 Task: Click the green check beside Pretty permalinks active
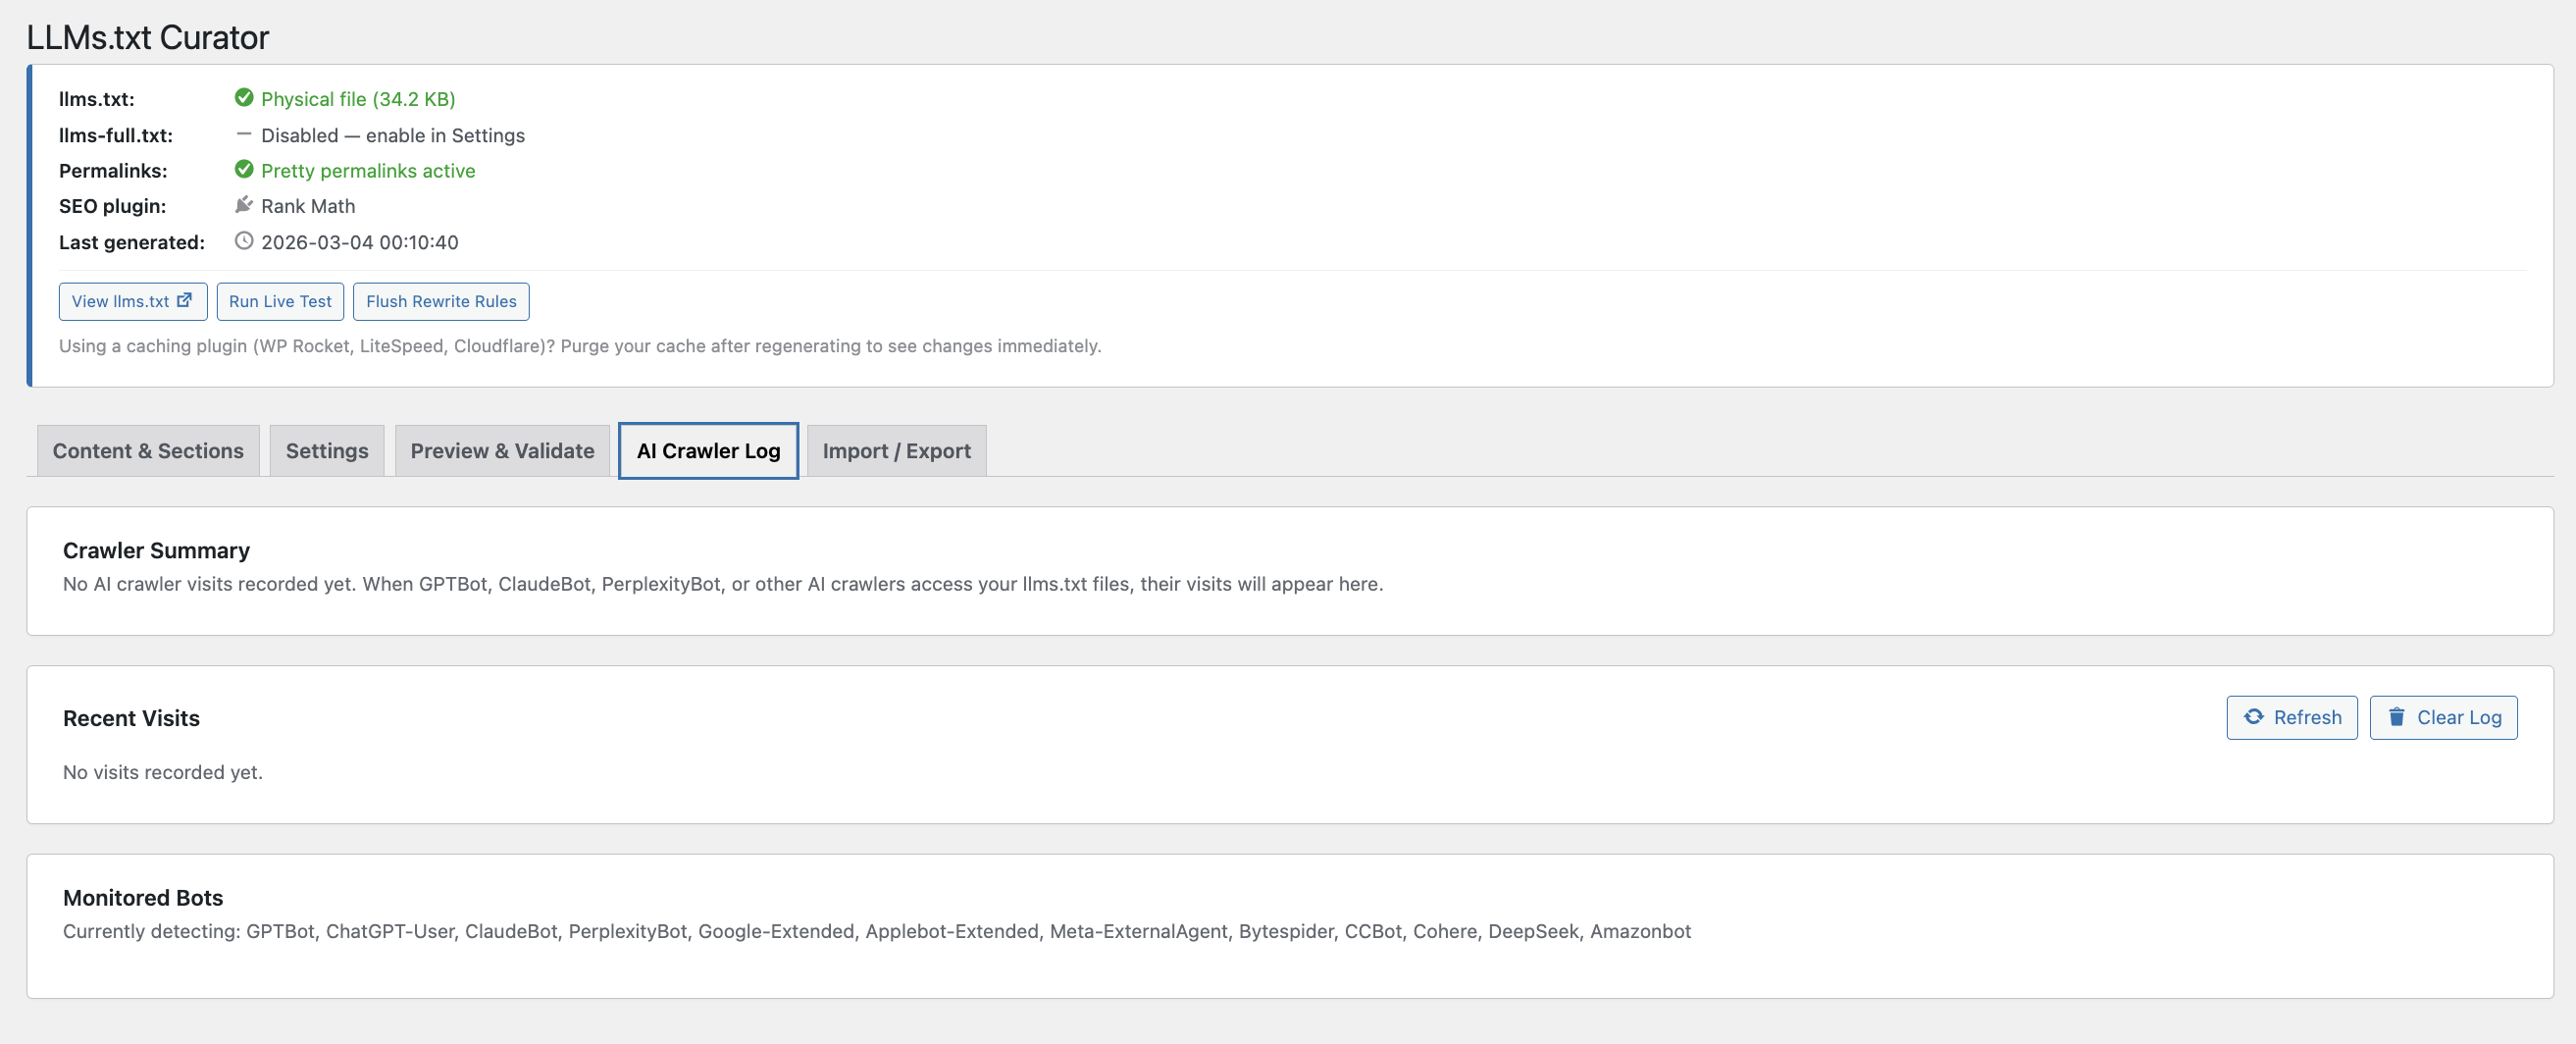245,170
